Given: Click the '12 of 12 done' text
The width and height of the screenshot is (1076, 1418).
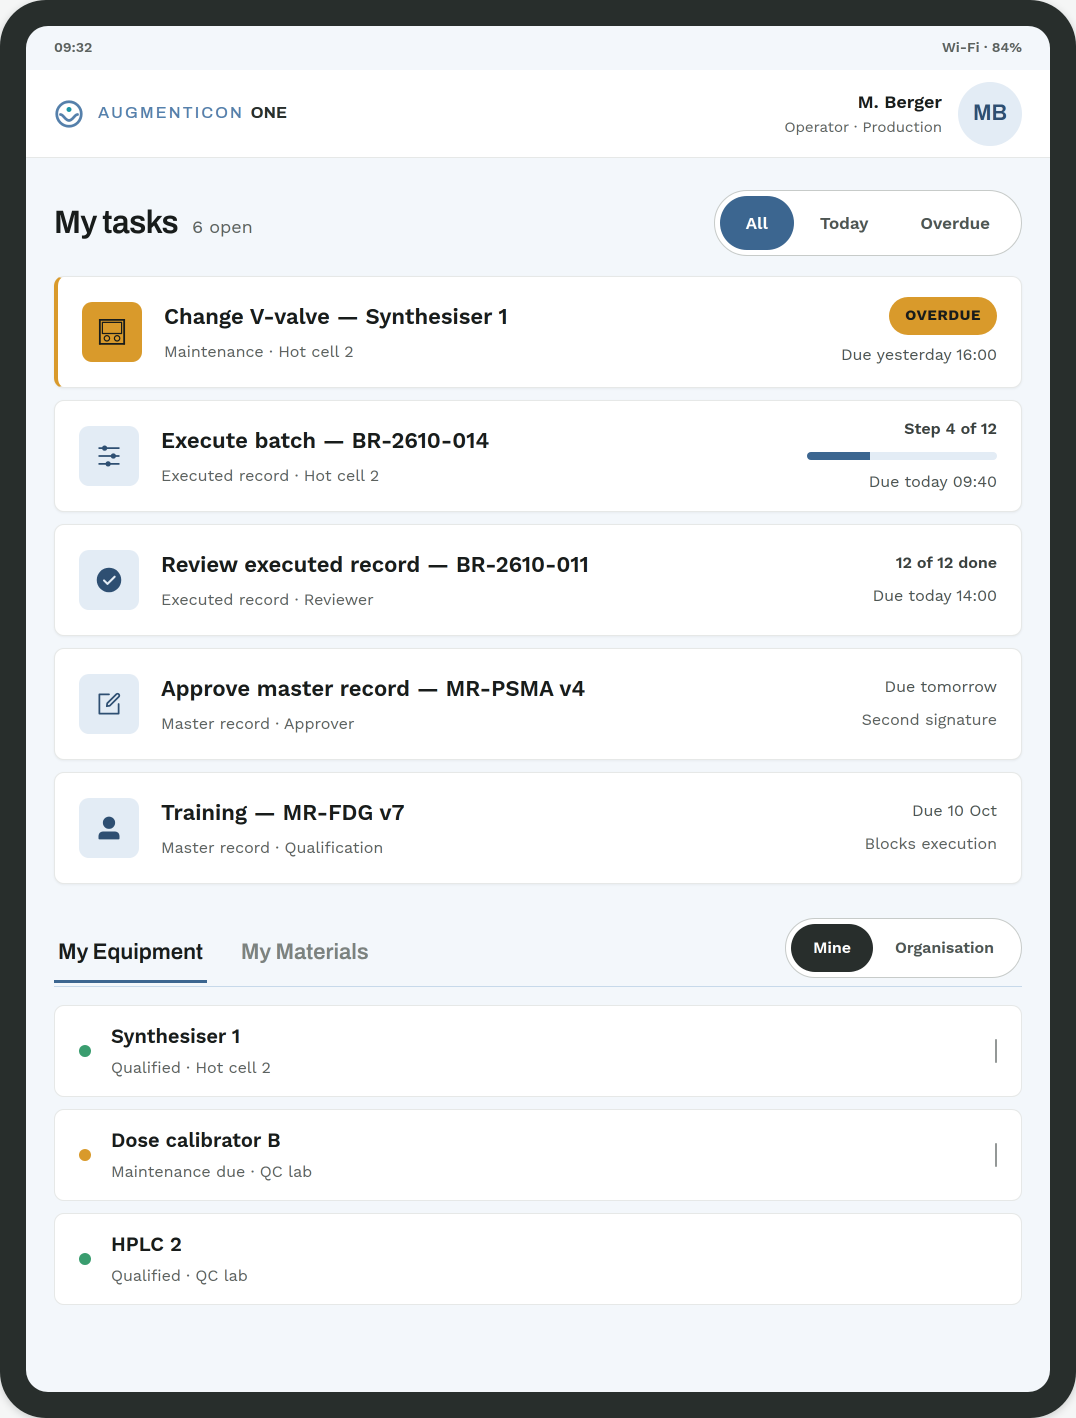Looking at the screenshot, I should tap(946, 563).
